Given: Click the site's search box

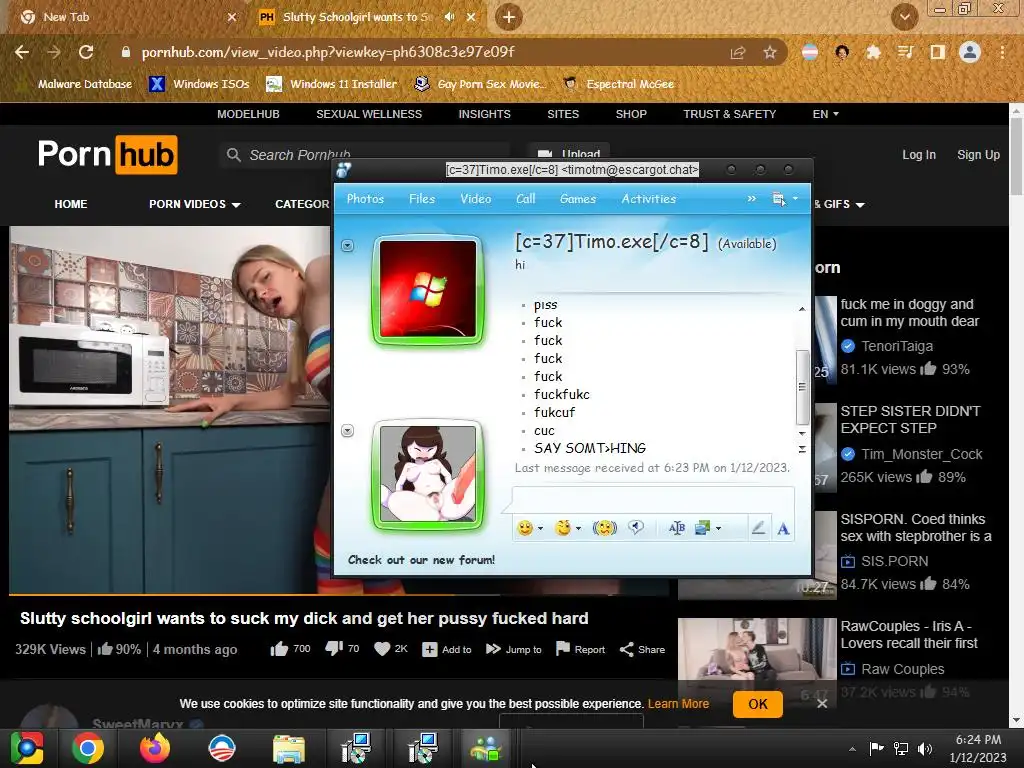Looking at the screenshot, I should [366, 155].
